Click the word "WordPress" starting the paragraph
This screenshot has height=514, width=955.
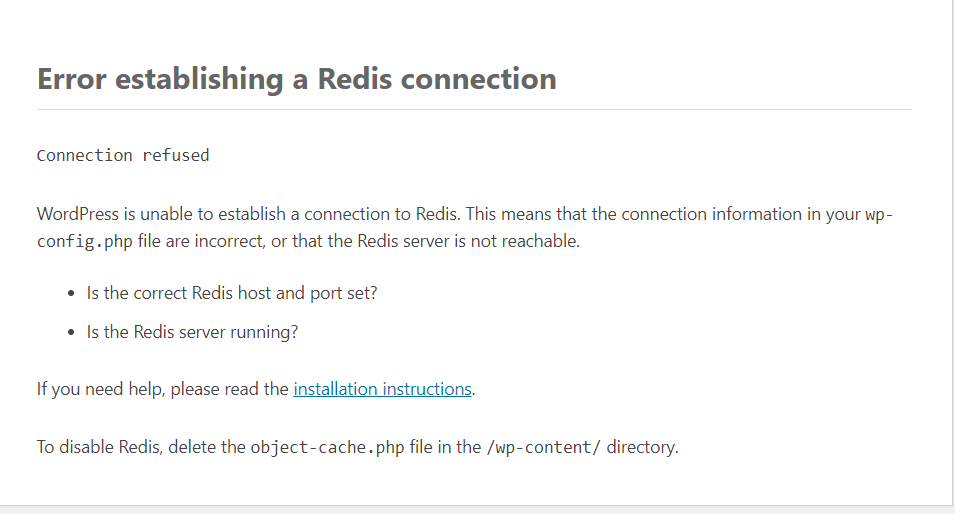78,214
